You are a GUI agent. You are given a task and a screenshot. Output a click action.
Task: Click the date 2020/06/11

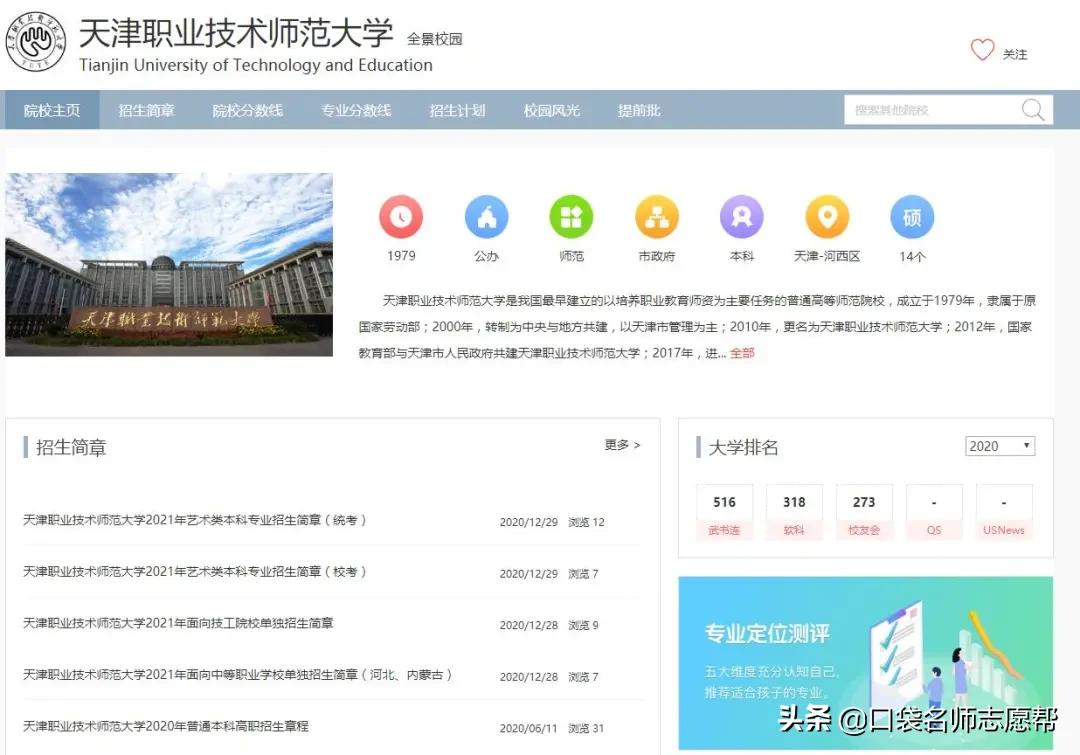528,729
